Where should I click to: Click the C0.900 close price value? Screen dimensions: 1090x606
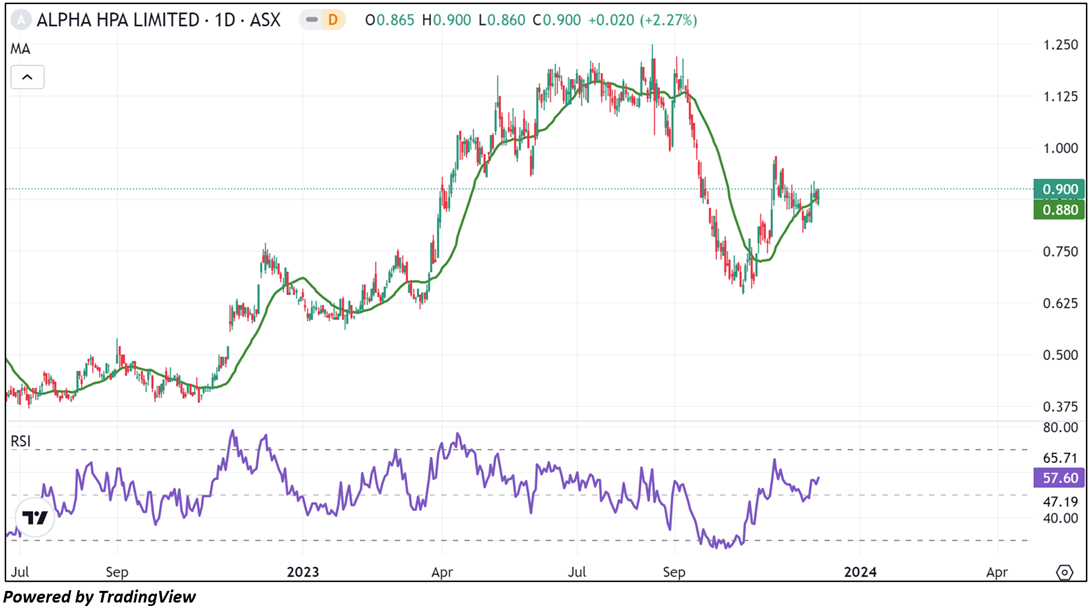[557, 20]
